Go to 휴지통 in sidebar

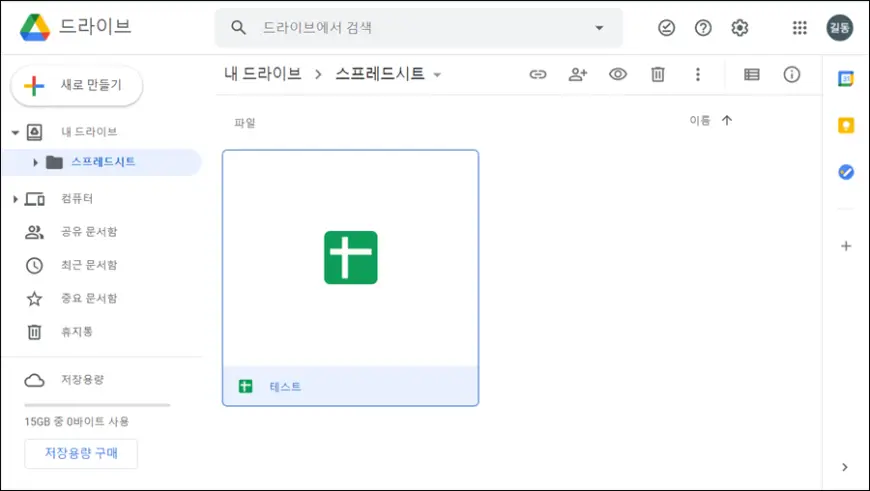pyautogui.click(x=76, y=331)
